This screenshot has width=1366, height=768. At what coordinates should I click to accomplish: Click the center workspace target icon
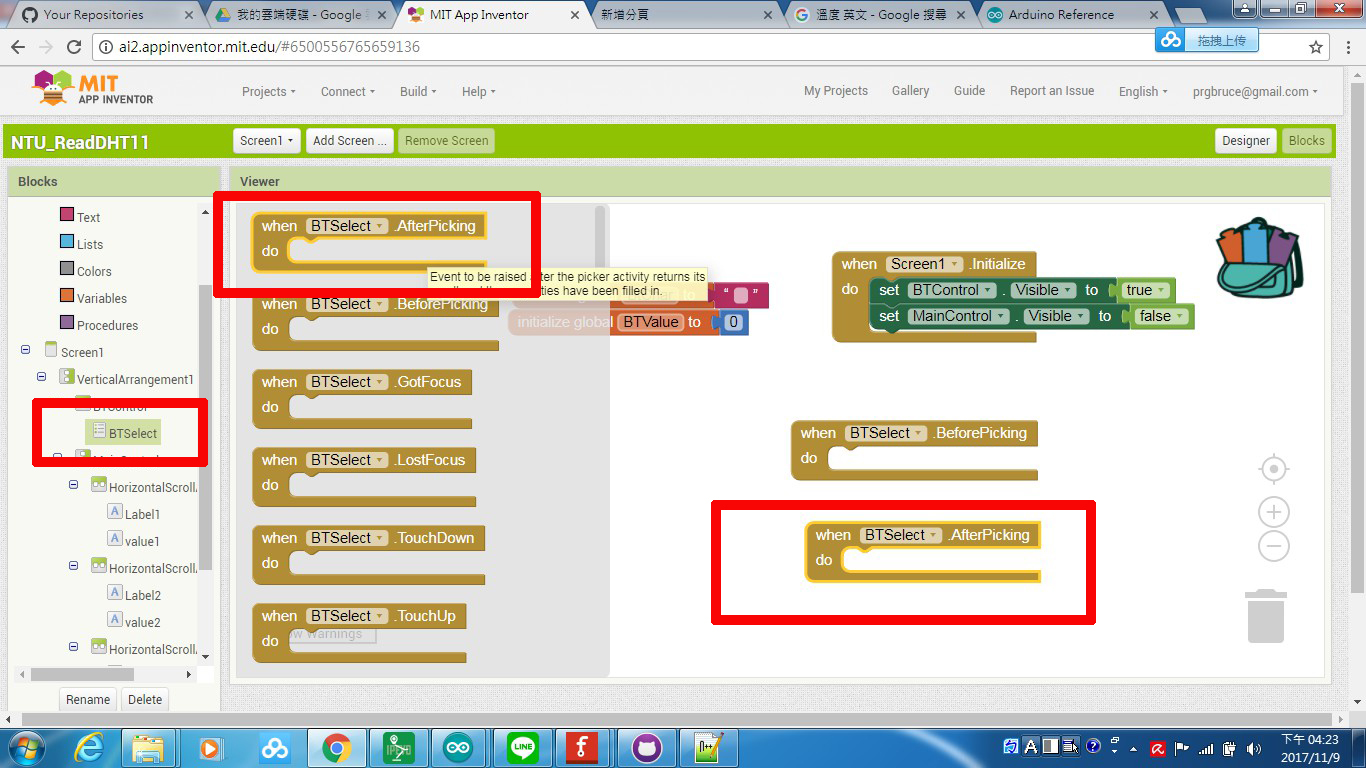pyautogui.click(x=1273, y=469)
